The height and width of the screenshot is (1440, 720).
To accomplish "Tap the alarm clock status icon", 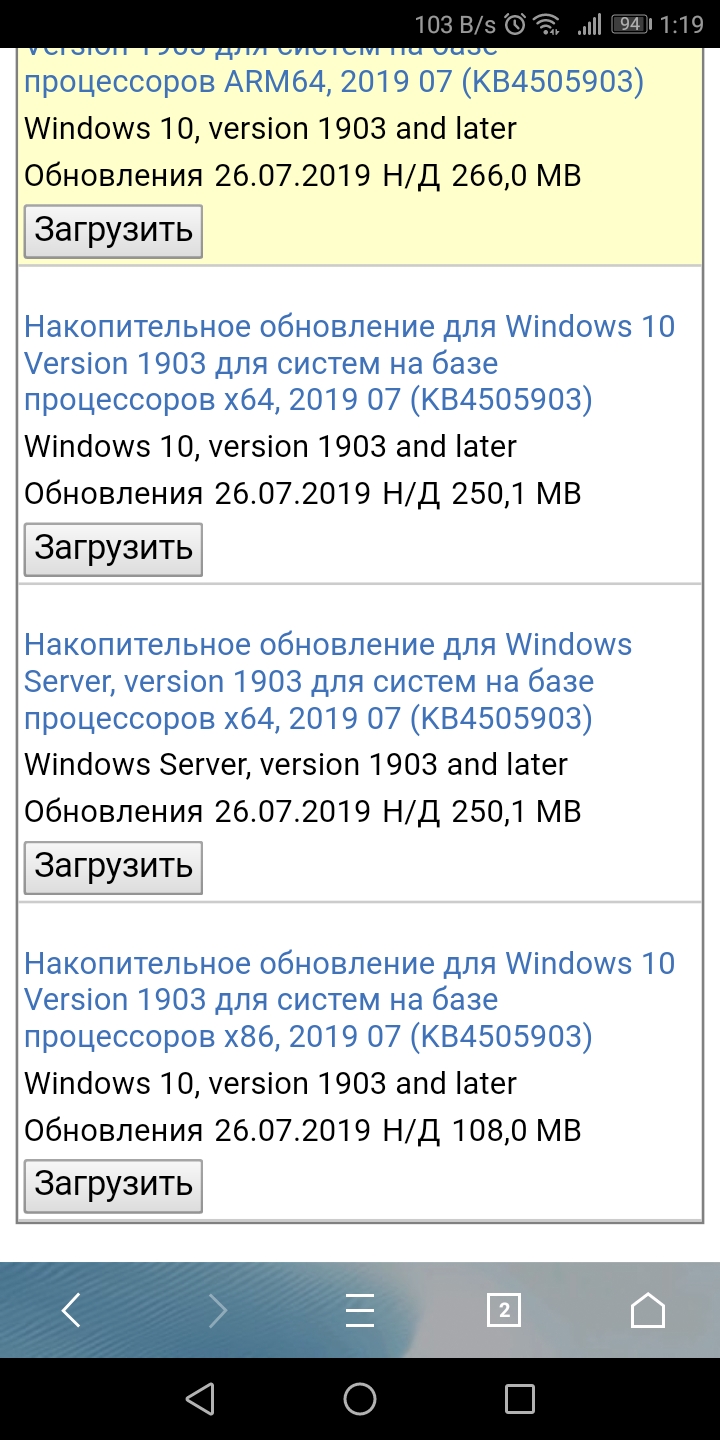I will tap(515, 24).
